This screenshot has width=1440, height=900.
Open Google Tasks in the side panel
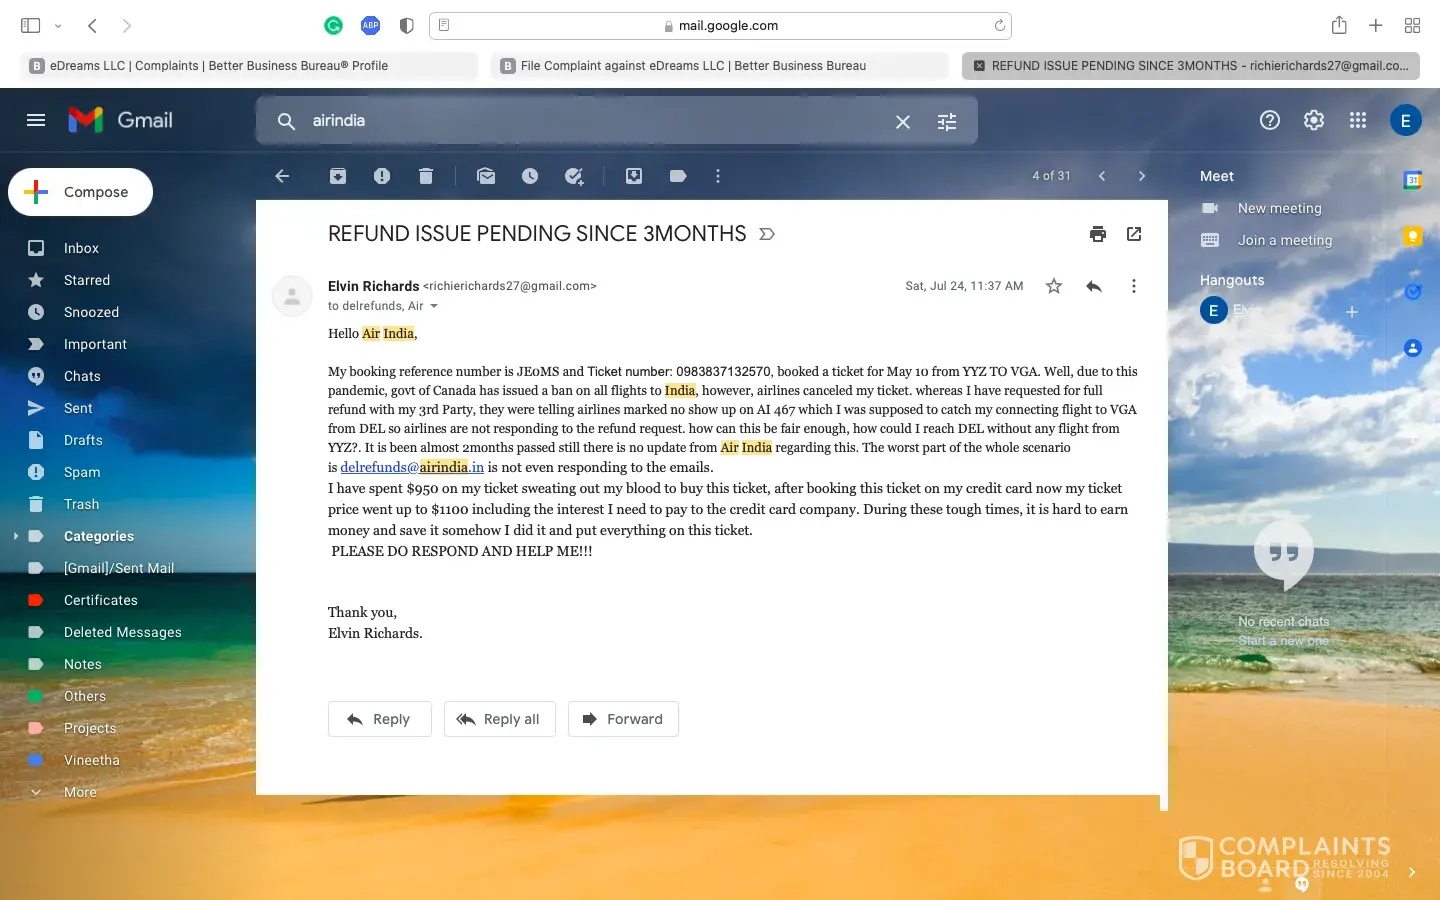point(1413,292)
